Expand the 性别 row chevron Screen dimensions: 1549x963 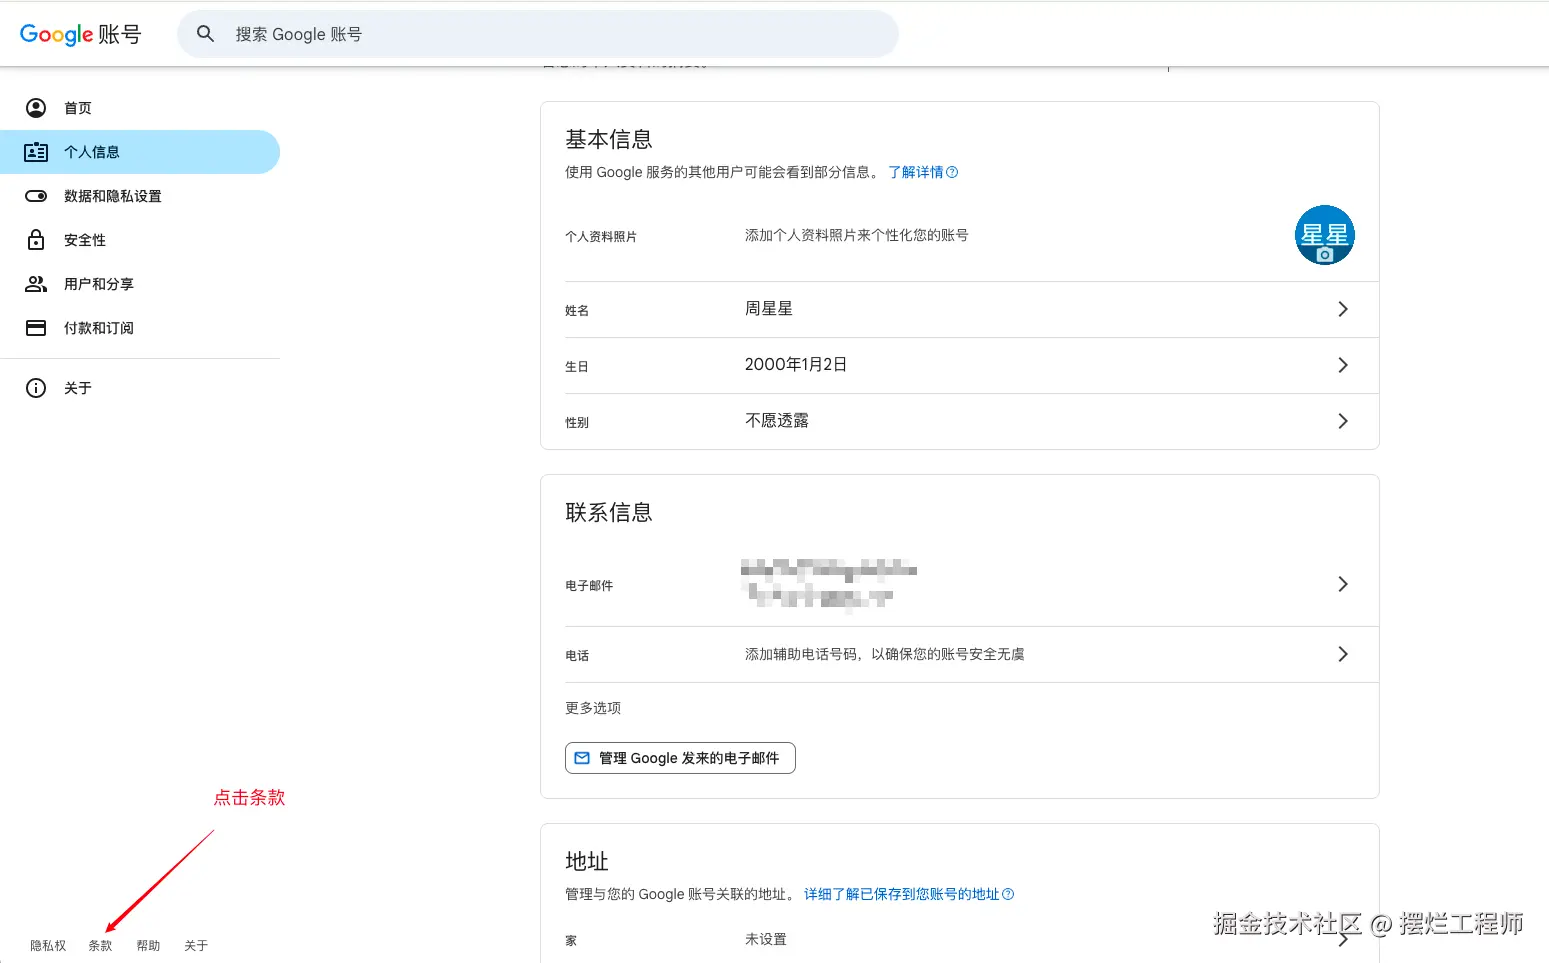click(1343, 421)
